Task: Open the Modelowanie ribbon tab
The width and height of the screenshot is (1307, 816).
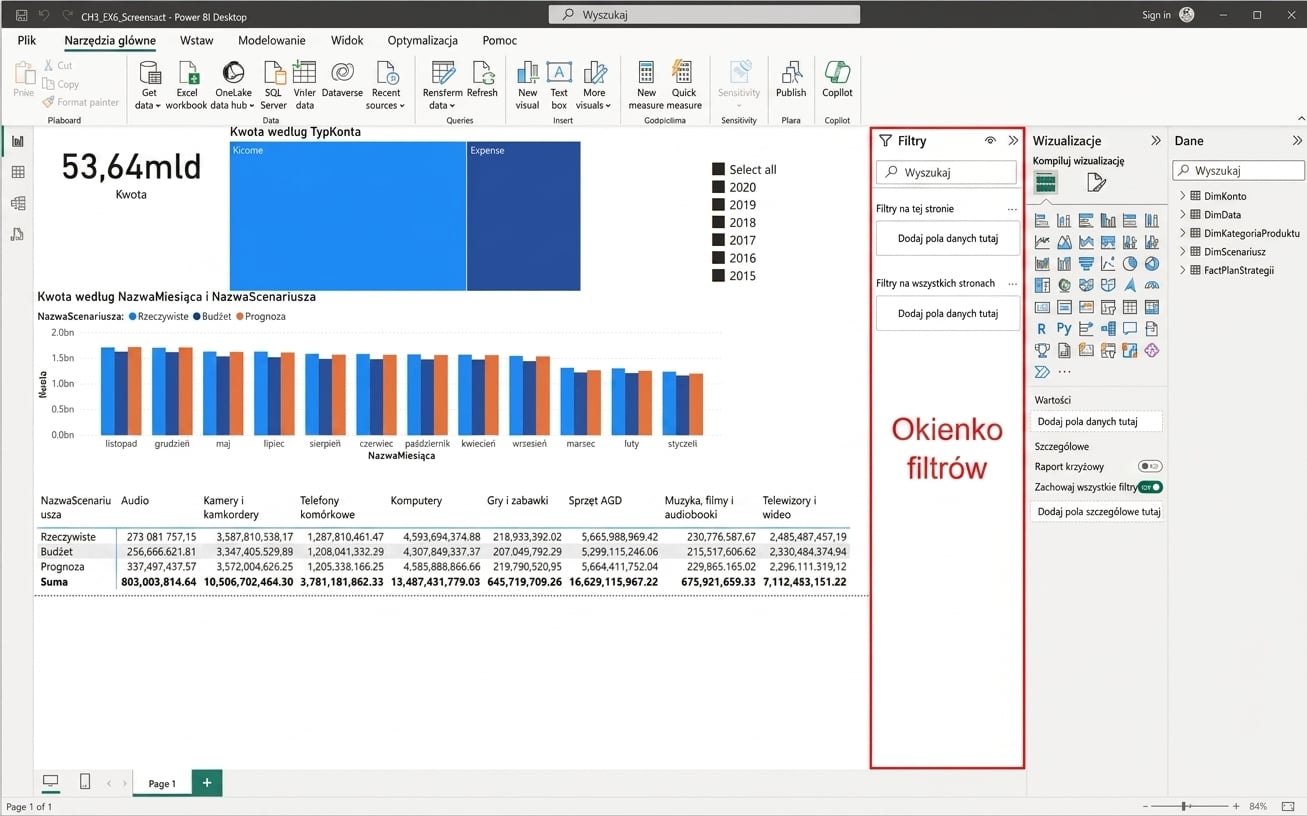Action: tap(272, 41)
